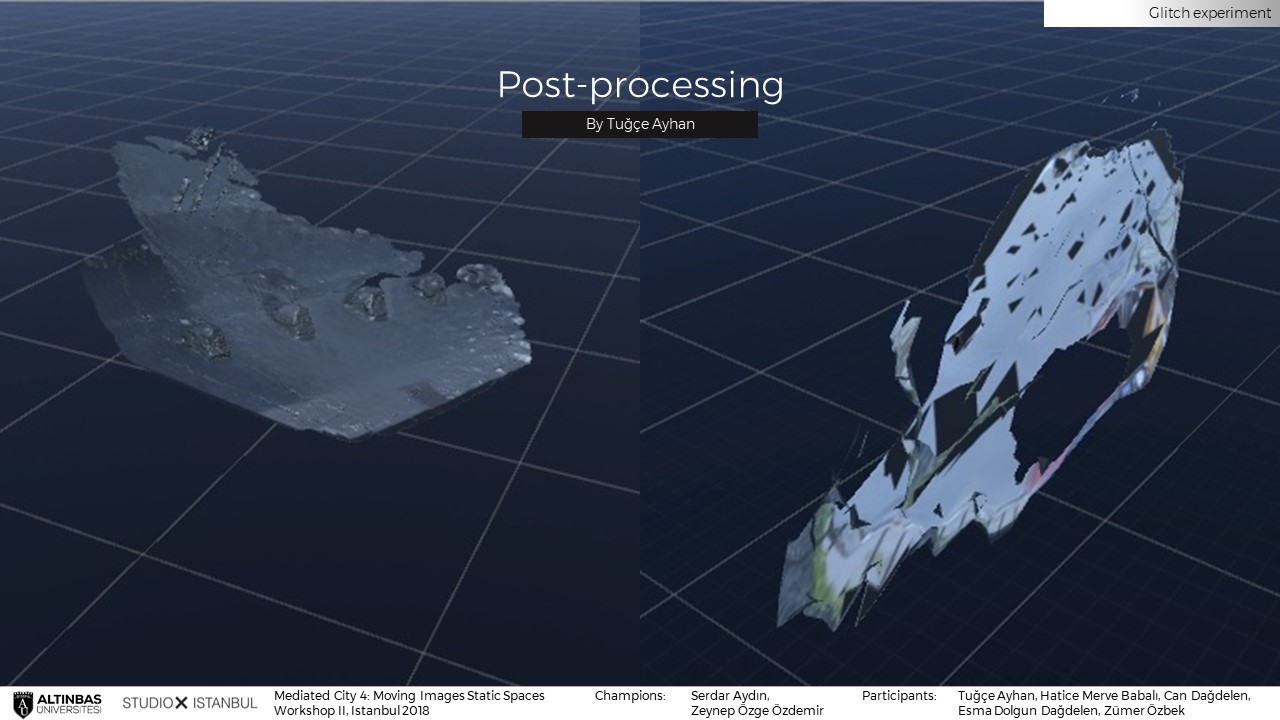Click the name 'Zeynep Özge Özdemir'
This screenshot has height=720, width=1280.
[757, 711]
